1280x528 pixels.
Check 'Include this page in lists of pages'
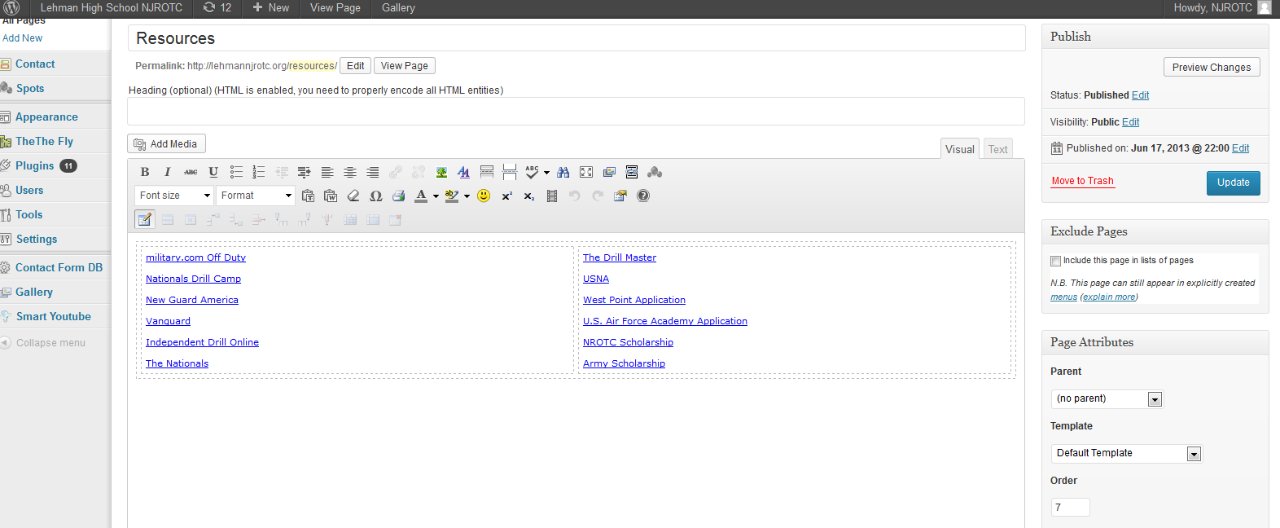[1056, 261]
